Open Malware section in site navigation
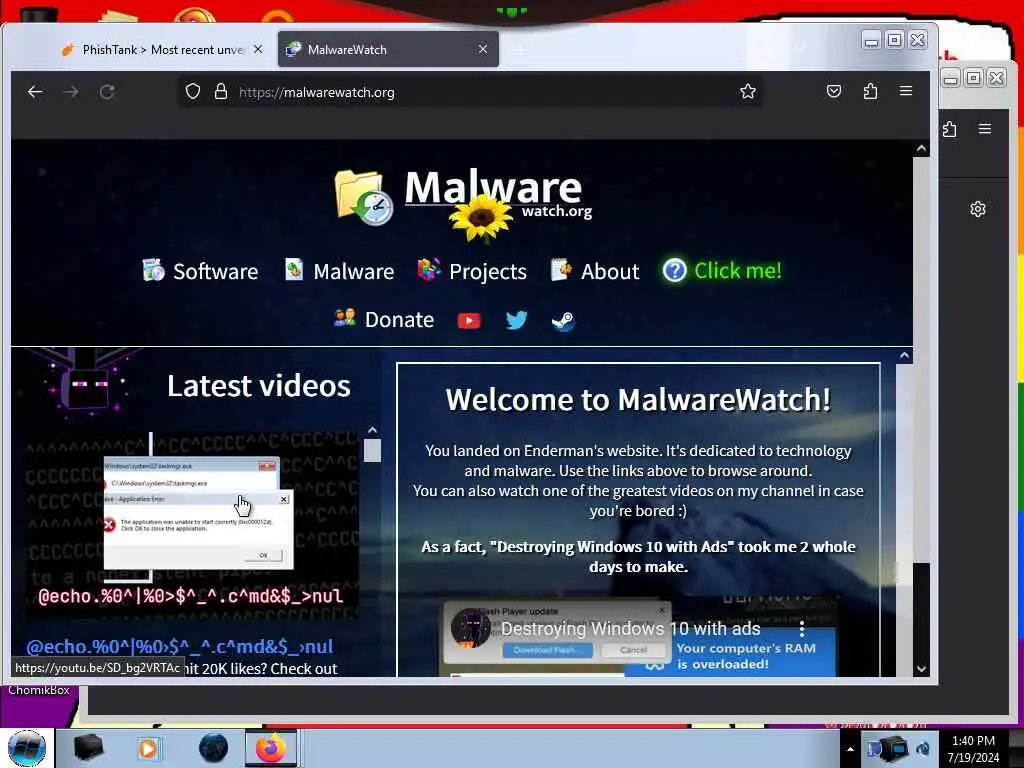 340,271
